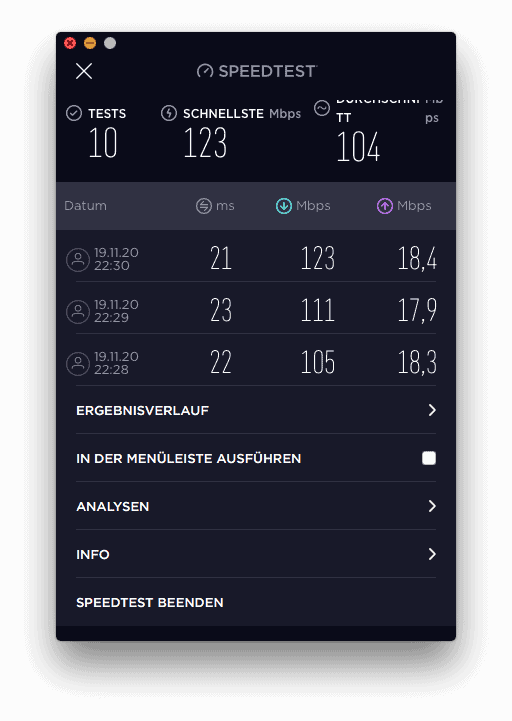Open the Analysen menu entry
This screenshot has height=721, width=512.
point(256,506)
